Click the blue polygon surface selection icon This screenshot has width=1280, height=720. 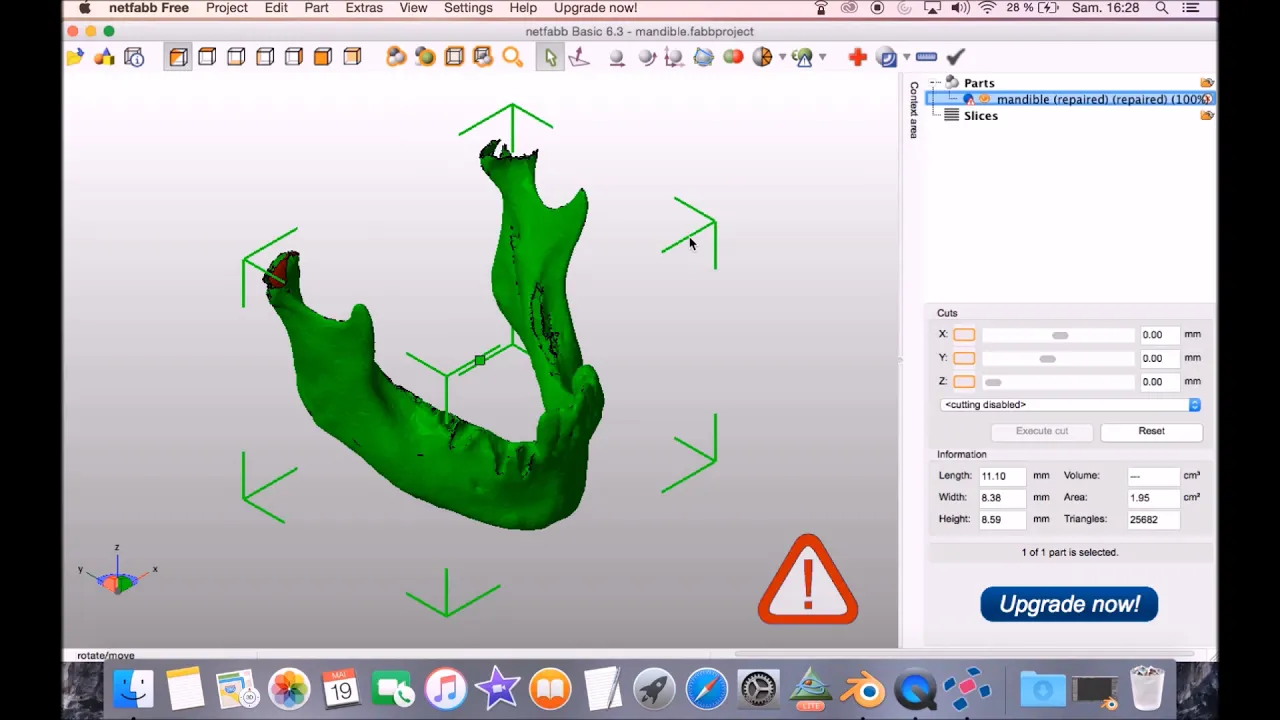(703, 57)
